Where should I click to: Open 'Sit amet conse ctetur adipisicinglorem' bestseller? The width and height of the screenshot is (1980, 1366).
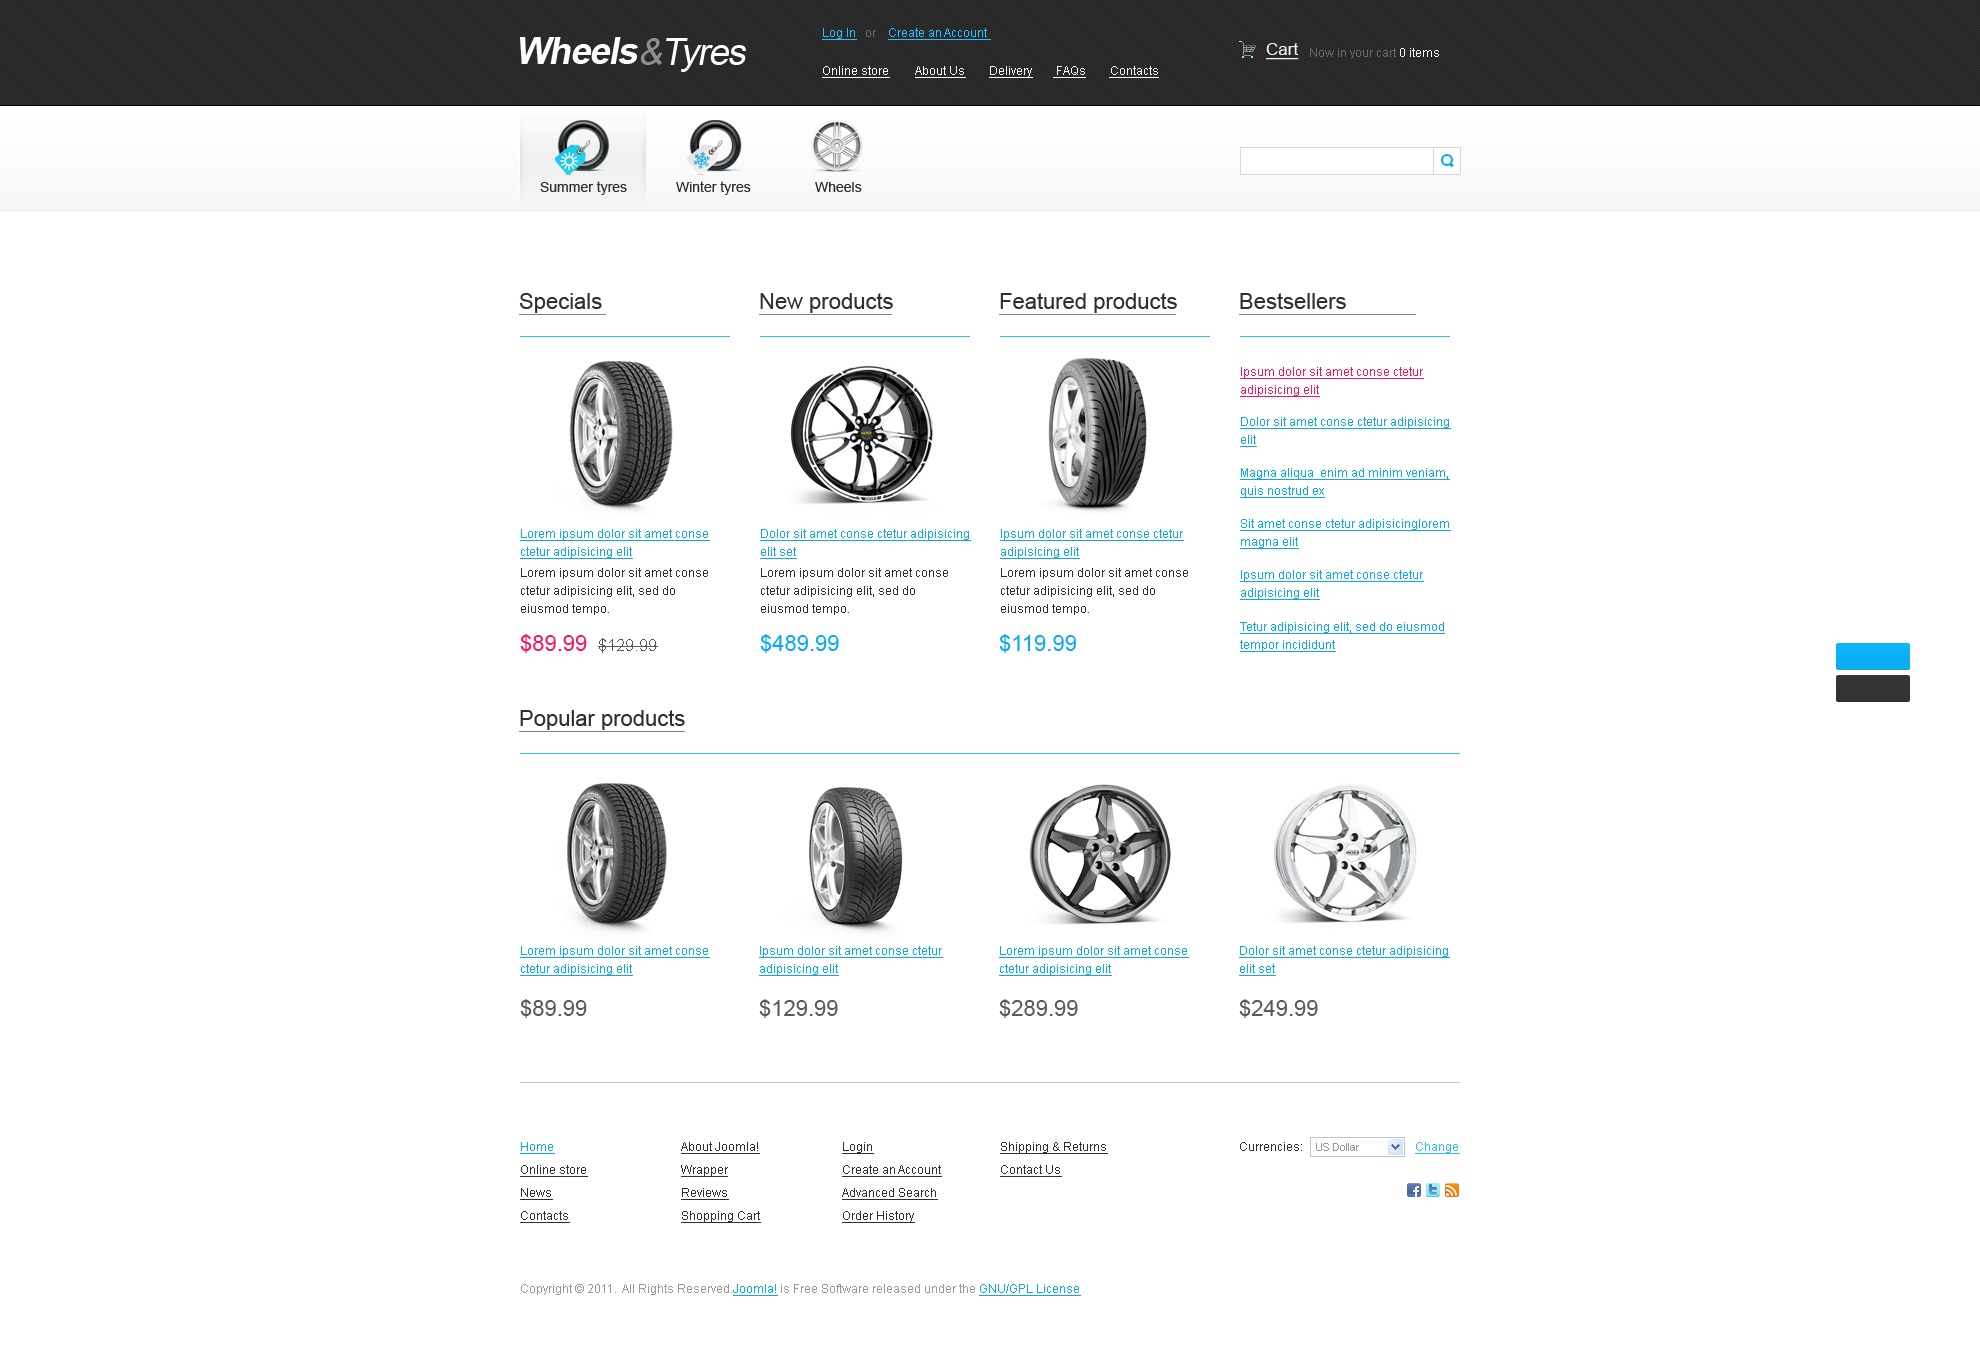(x=1345, y=533)
